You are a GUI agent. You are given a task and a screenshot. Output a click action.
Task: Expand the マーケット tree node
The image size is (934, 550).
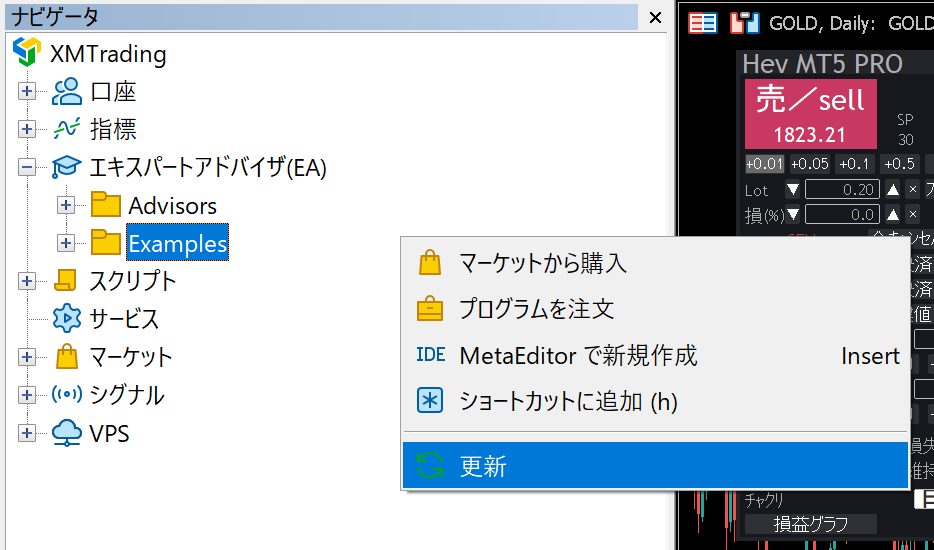27,356
